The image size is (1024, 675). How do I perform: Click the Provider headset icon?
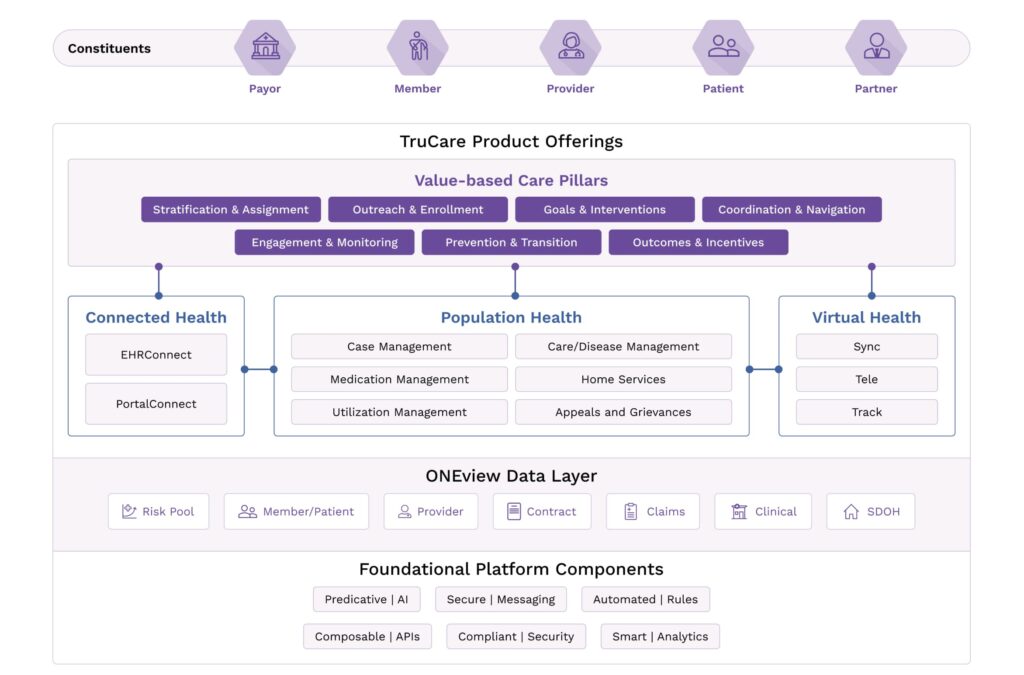click(570, 46)
